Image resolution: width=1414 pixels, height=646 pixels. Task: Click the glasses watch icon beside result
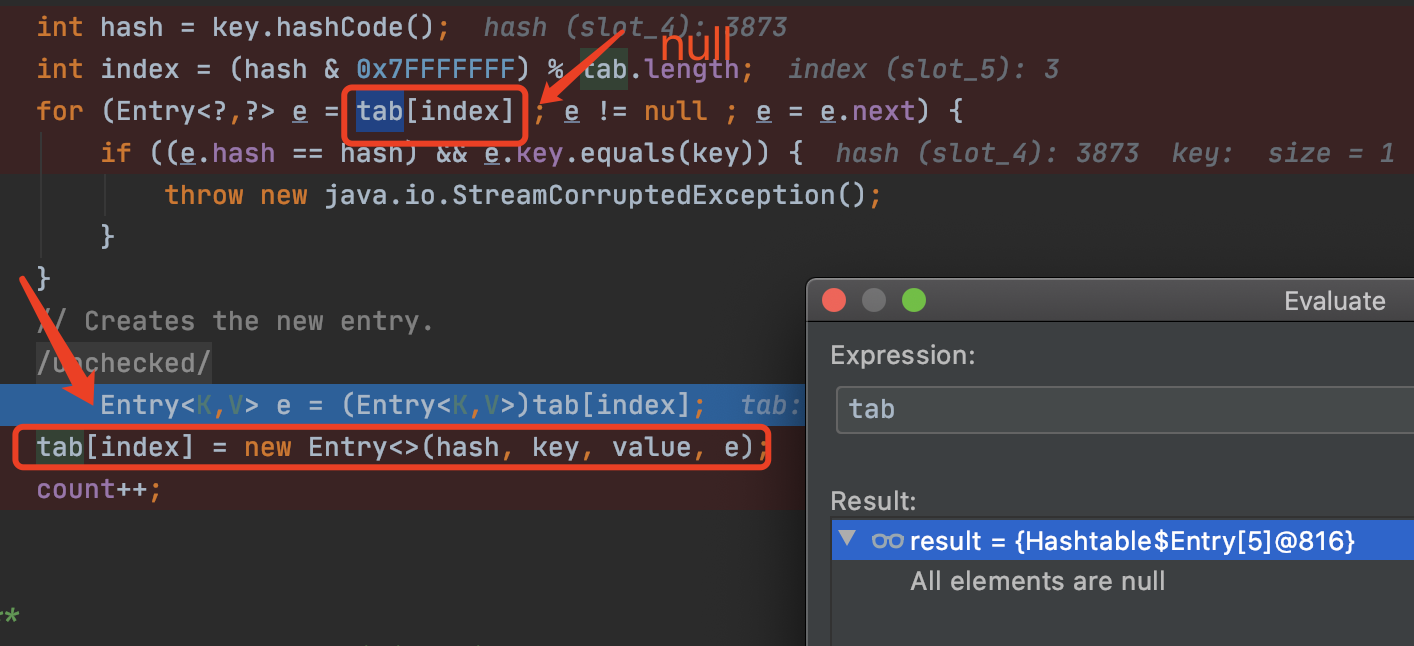(887, 541)
